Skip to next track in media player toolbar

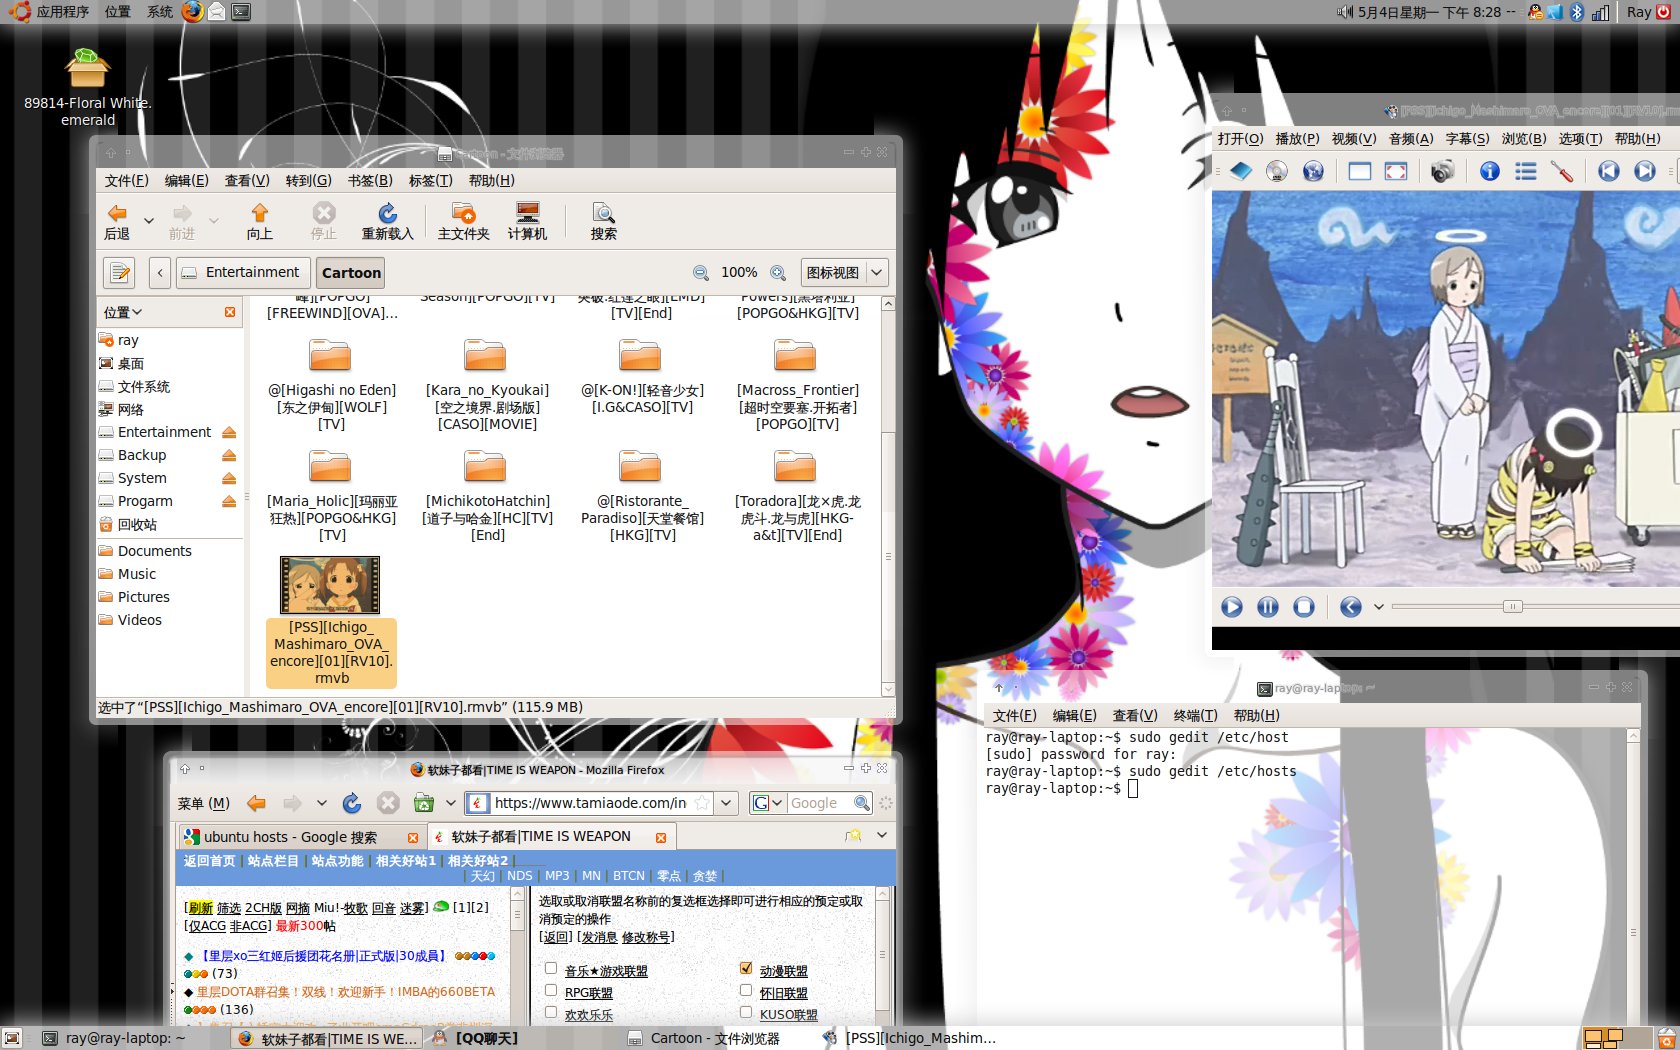[1645, 171]
